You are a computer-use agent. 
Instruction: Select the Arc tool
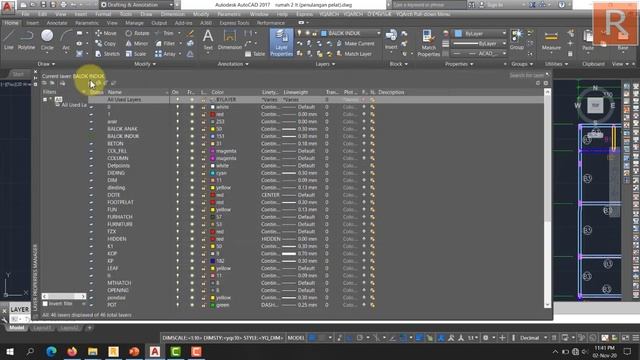point(66,40)
